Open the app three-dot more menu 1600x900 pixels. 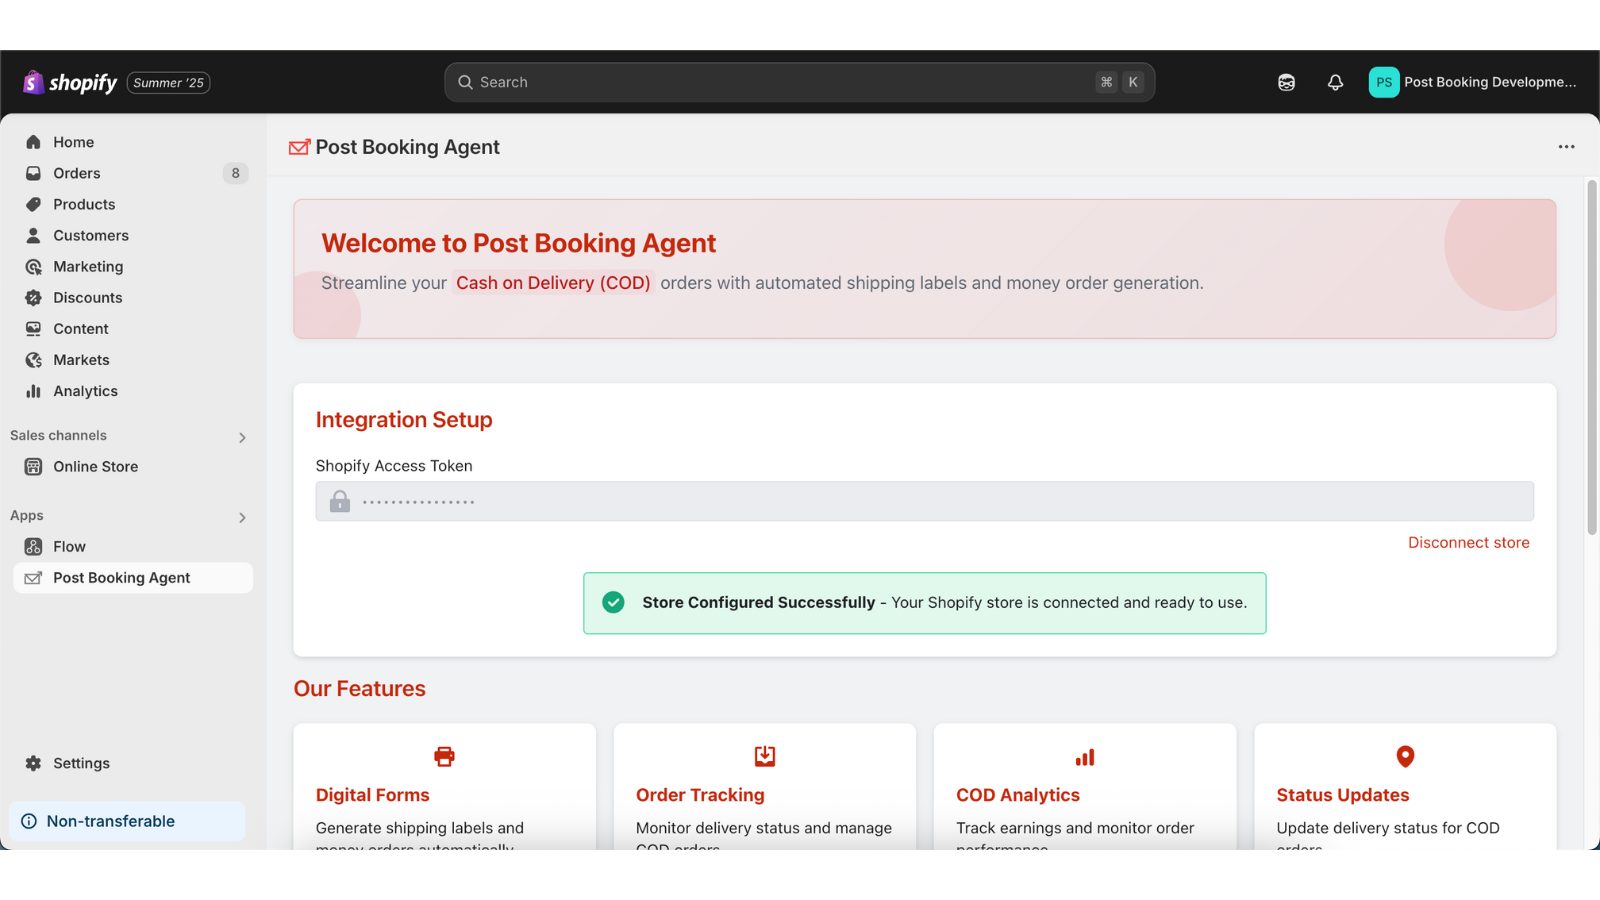[1566, 147]
